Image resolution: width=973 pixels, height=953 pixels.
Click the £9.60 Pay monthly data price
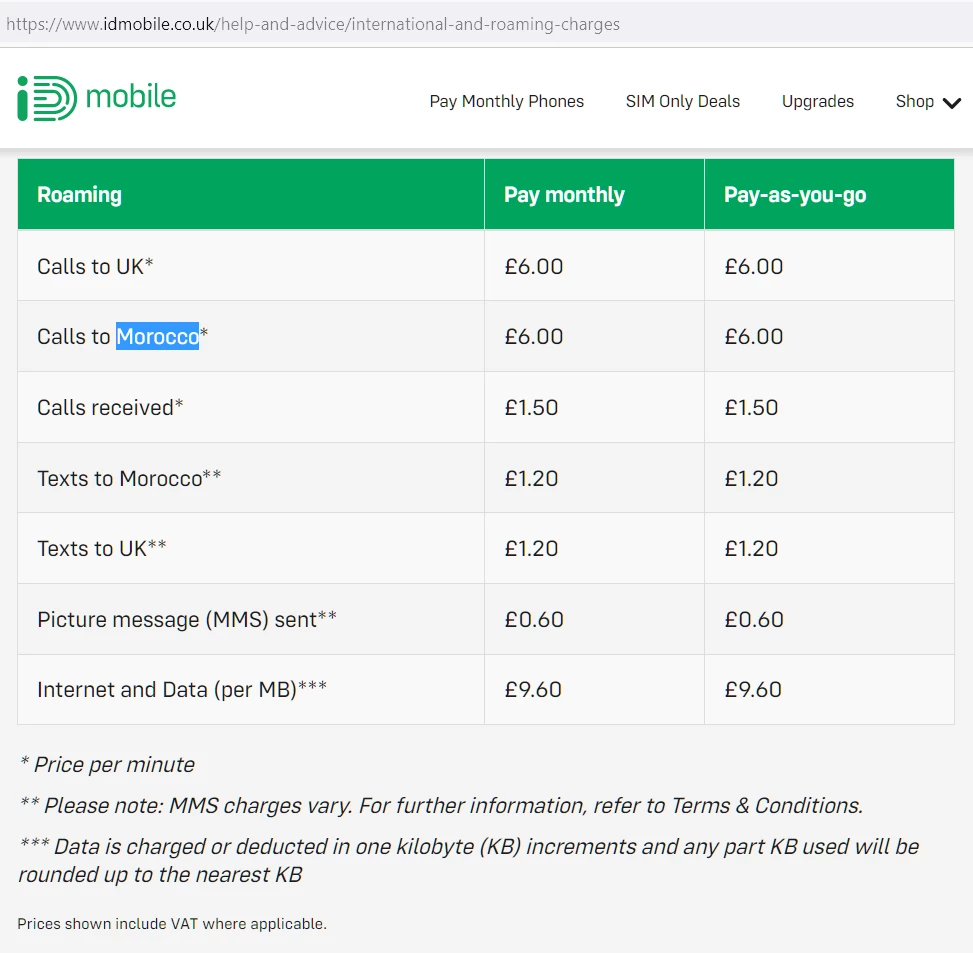tap(533, 689)
